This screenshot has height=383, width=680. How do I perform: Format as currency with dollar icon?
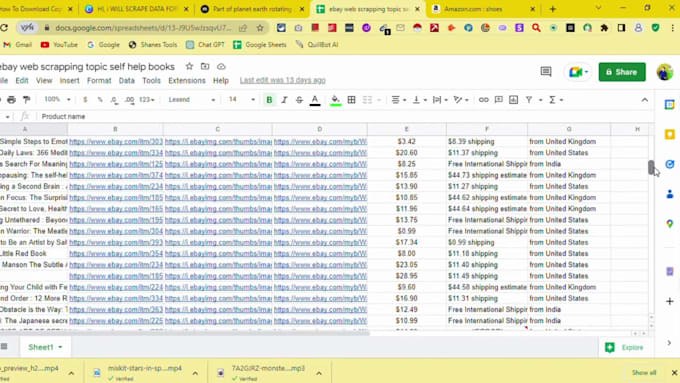[x=85, y=100]
